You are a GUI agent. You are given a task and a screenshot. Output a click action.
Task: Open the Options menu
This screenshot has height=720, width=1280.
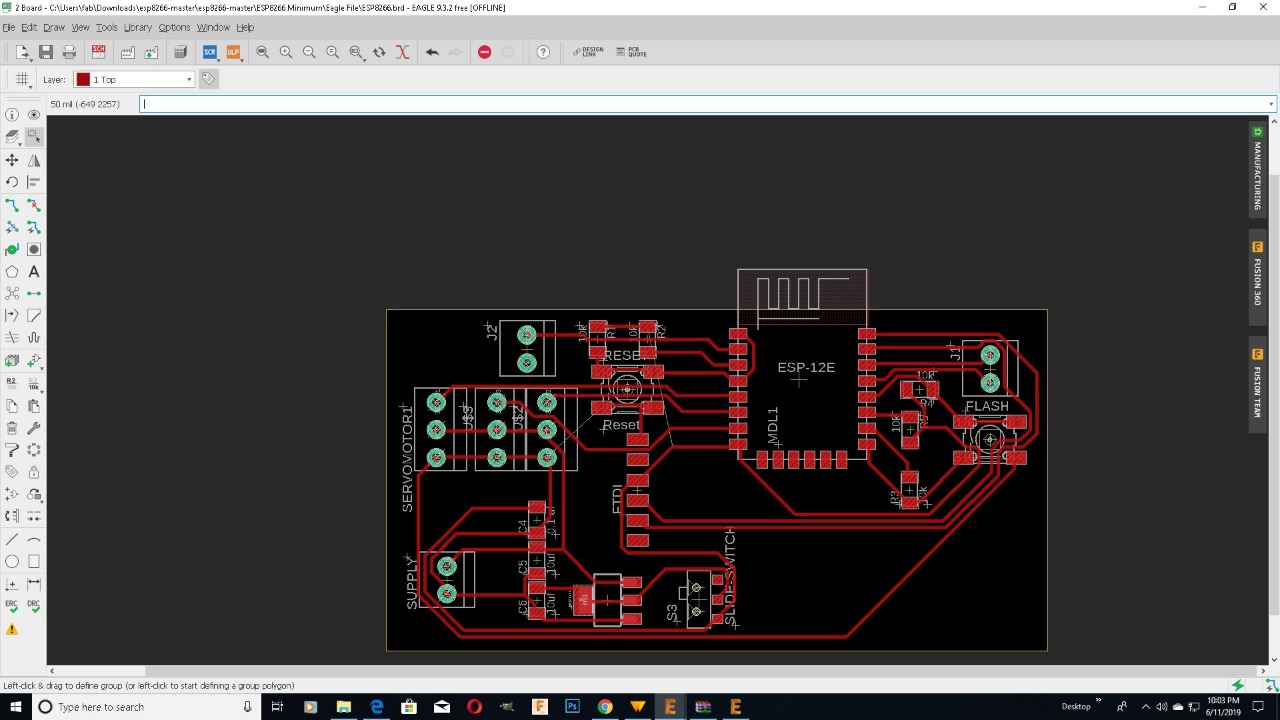[174, 27]
